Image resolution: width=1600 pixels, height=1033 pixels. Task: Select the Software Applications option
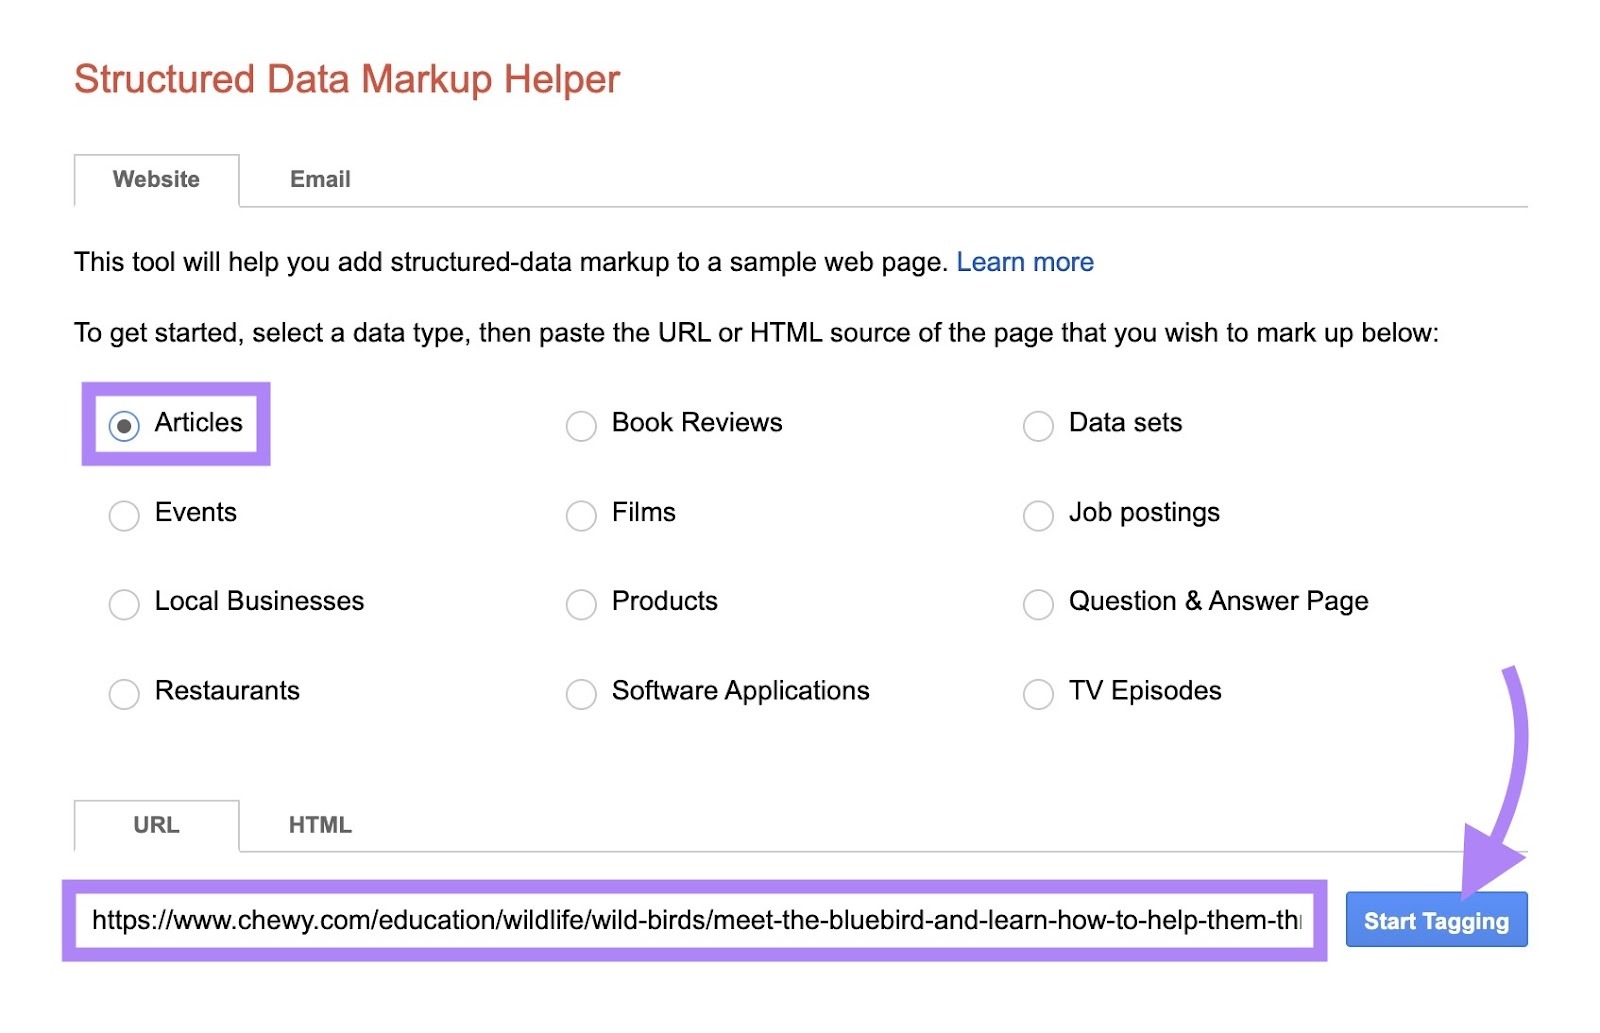tap(581, 693)
